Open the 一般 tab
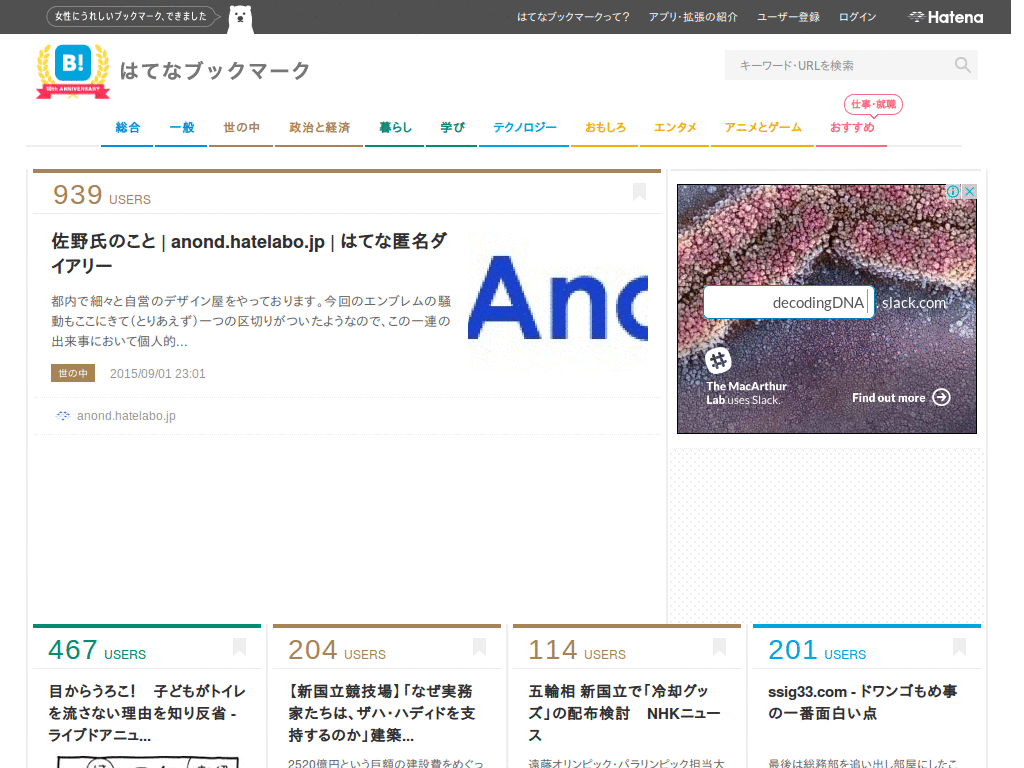The height and width of the screenshot is (768, 1024). [x=182, y=127]
